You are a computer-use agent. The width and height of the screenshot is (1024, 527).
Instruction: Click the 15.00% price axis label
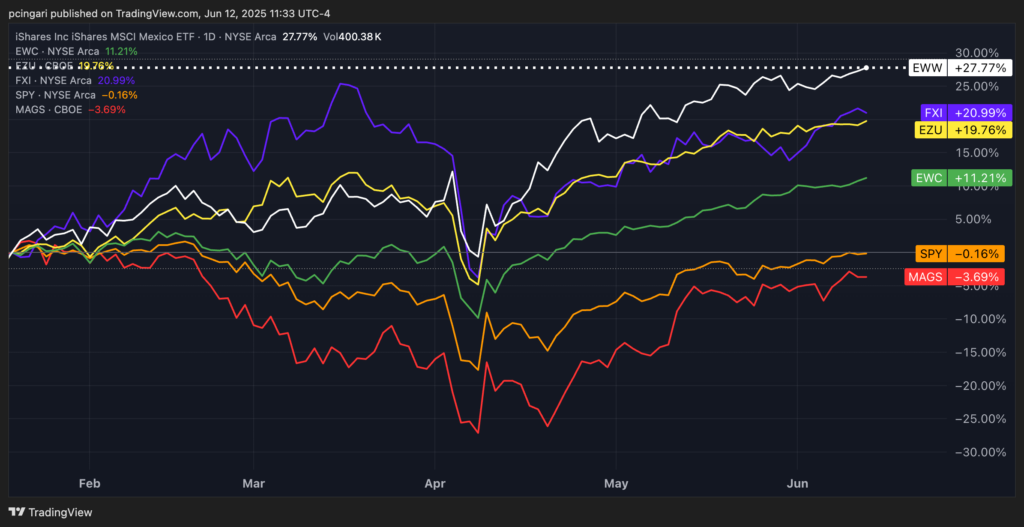pyautogui.click(x=979, y=153)
